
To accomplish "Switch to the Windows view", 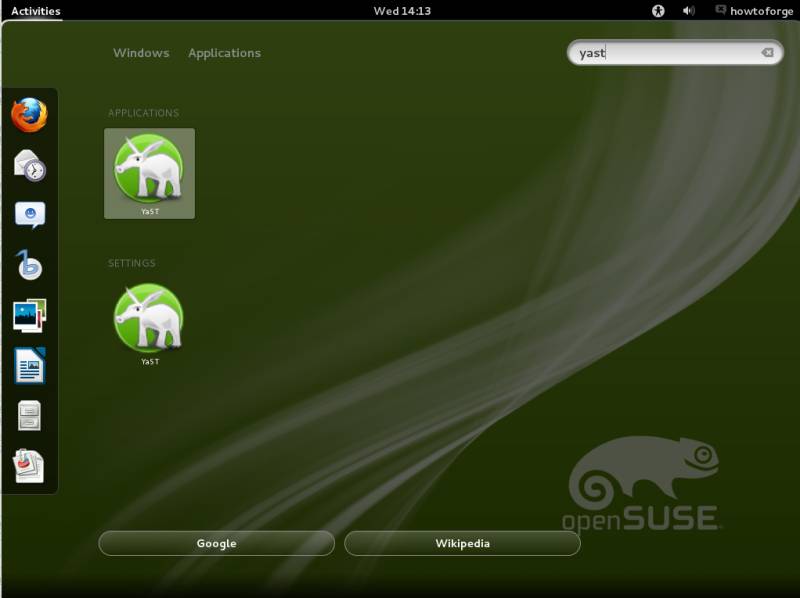I will (x=141, y=53).
